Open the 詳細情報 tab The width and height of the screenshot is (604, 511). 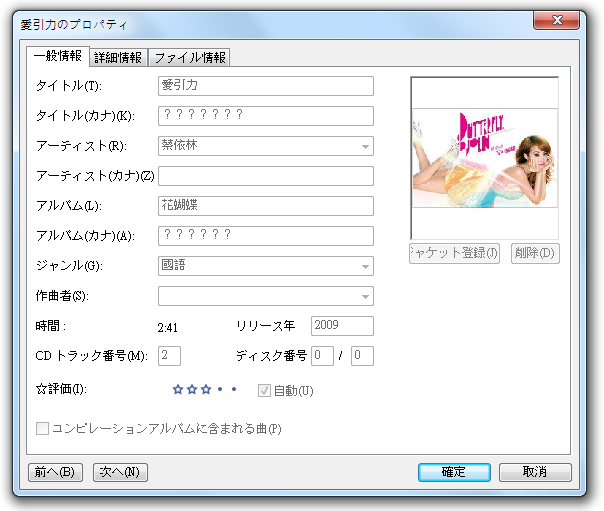click(118, 58)
